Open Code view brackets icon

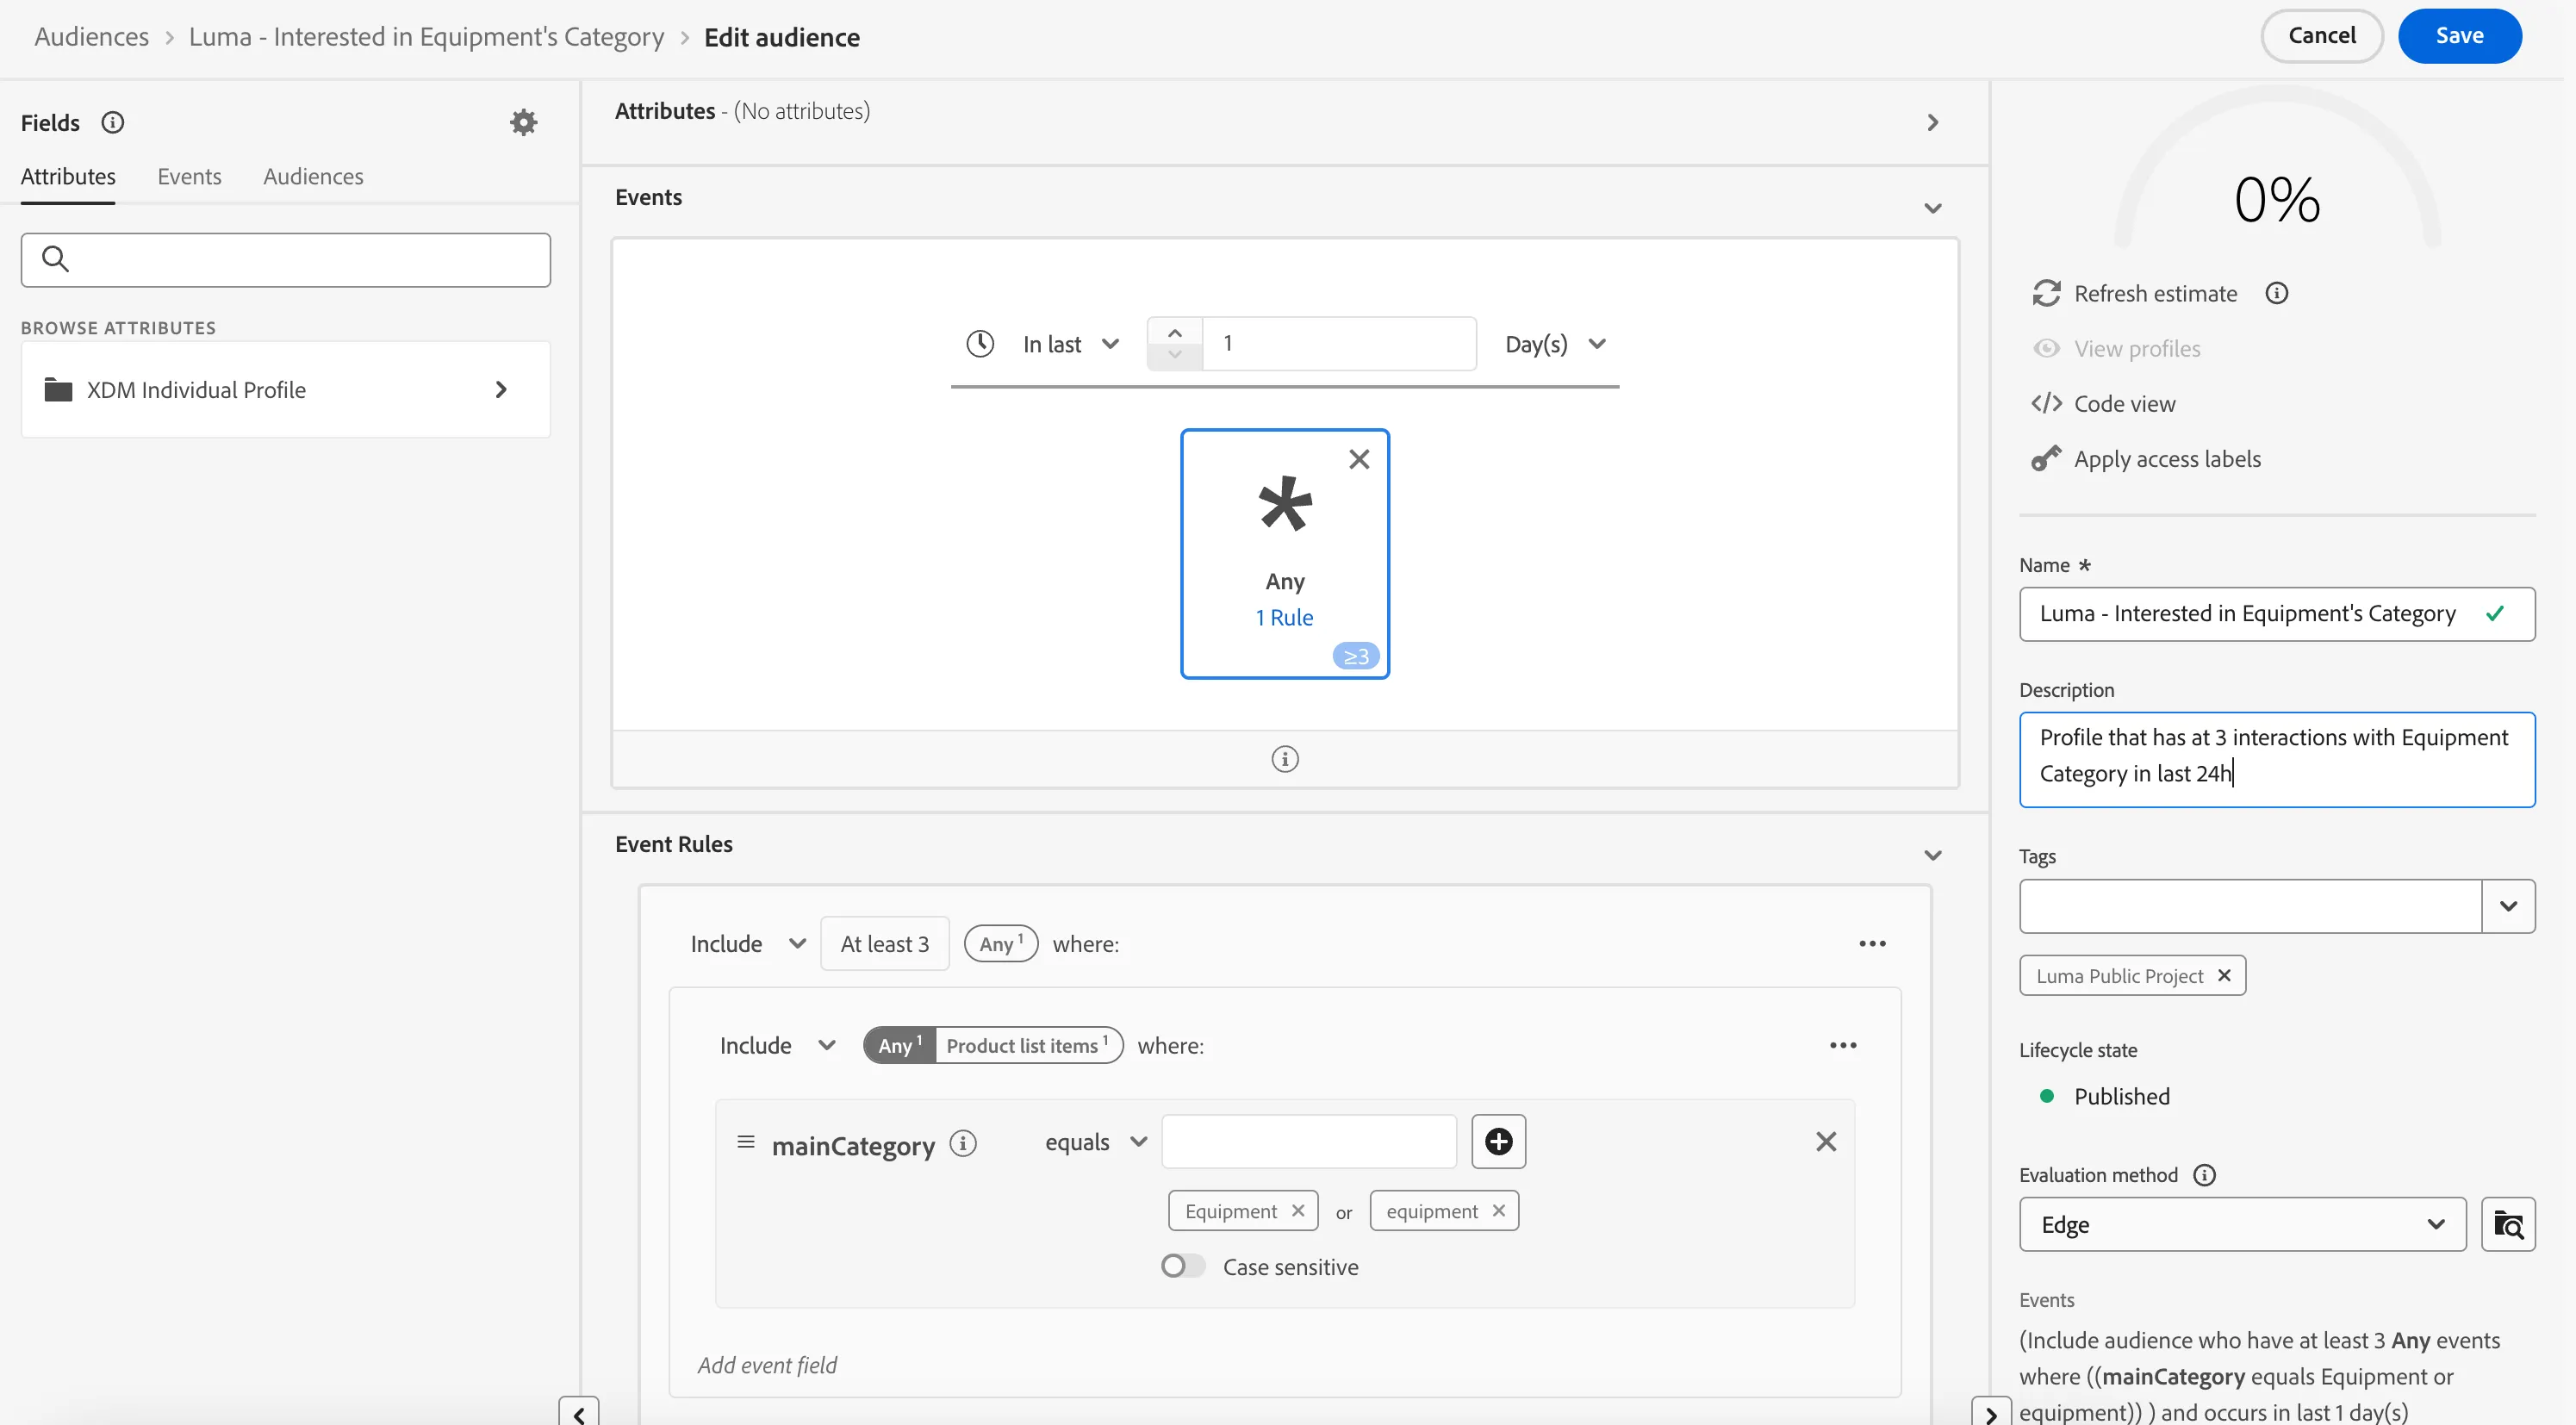click(2046, 403)
